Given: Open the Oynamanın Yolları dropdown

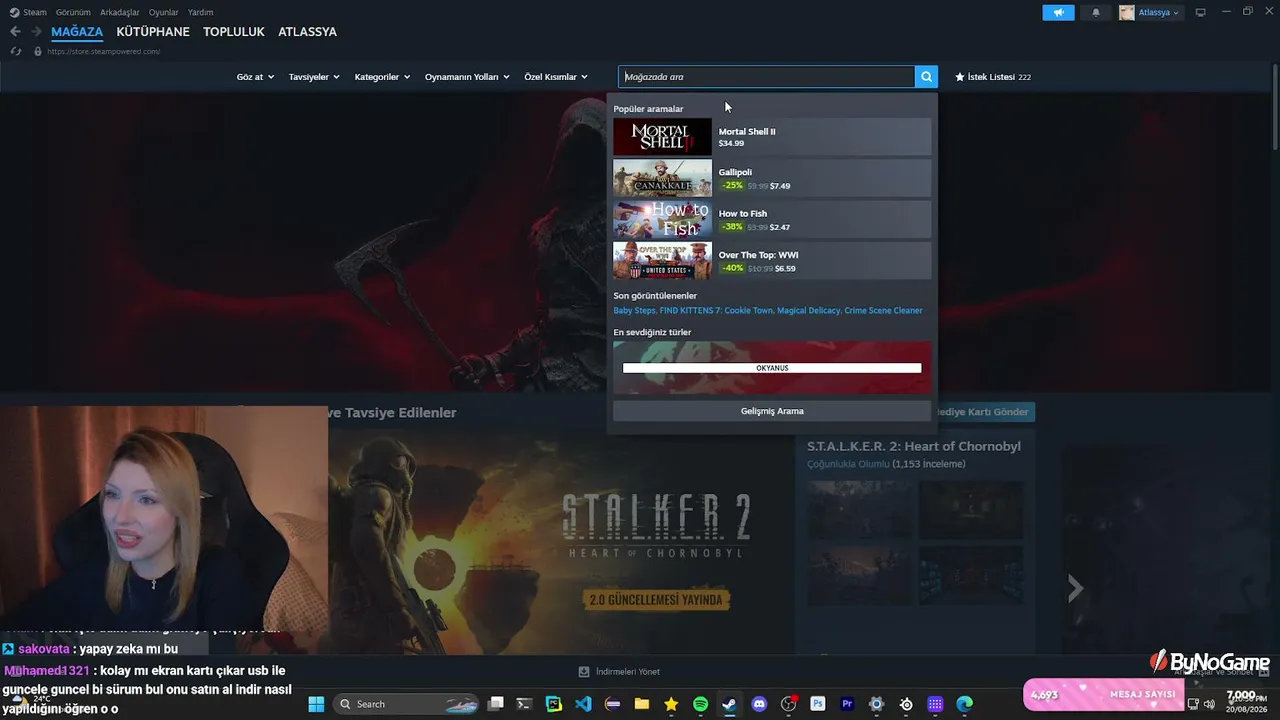Looking at the screenshot, I should coord(467,77).
